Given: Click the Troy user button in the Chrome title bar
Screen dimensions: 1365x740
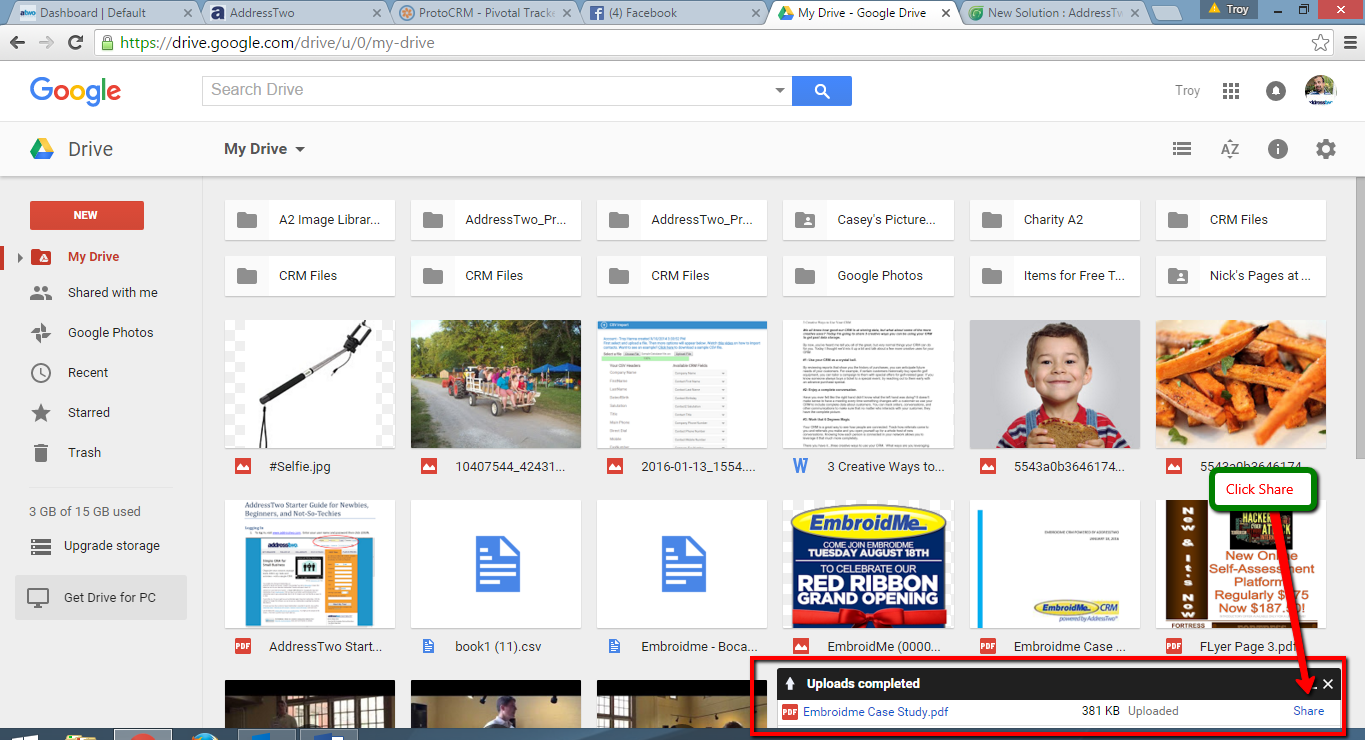Looking at the screenshot, I should (x=1228, y=9).
